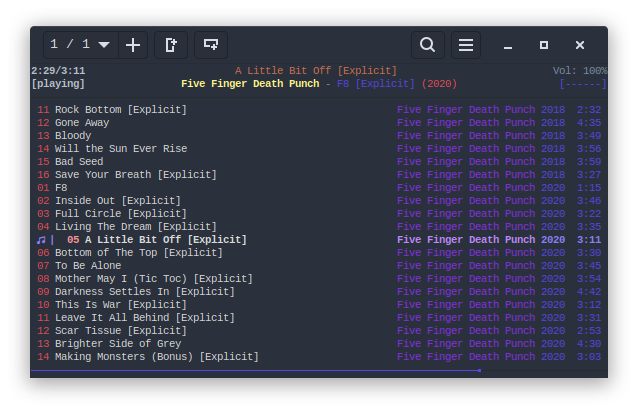
Task: Select track 06 Bottom of The Top
Action: tap(319, 253)
